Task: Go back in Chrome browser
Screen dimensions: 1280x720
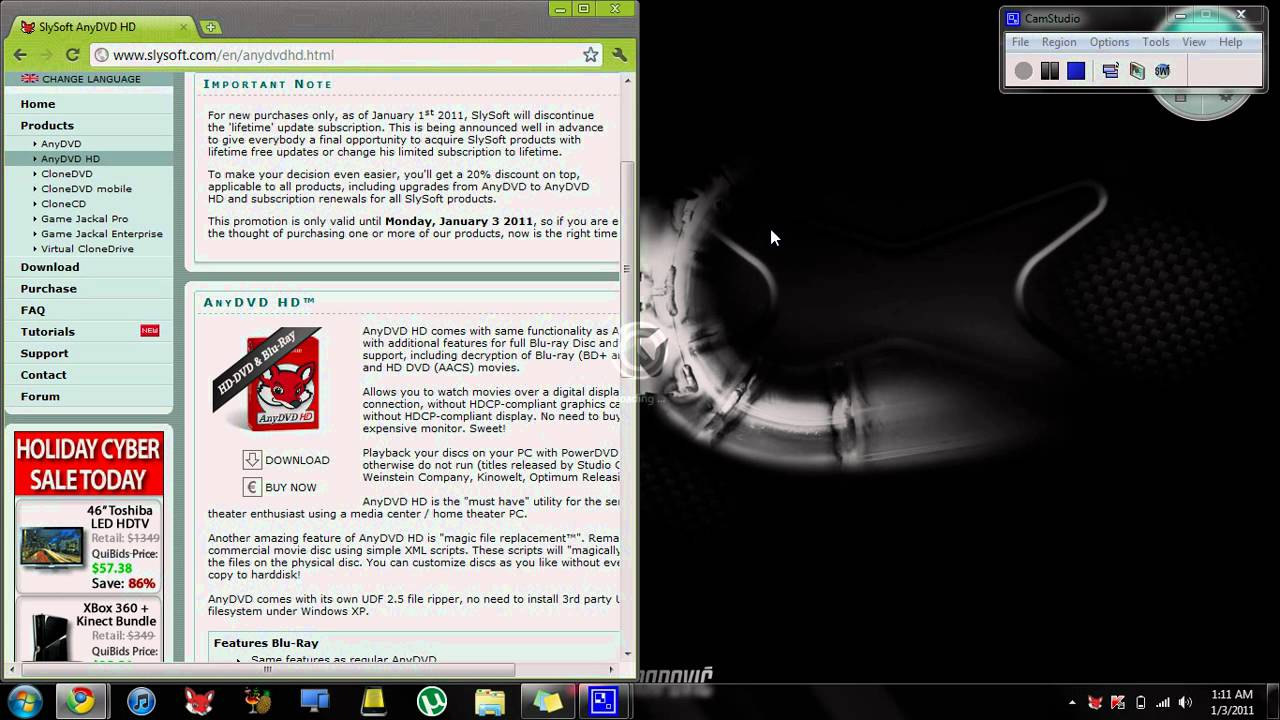Action: (20, 55)
